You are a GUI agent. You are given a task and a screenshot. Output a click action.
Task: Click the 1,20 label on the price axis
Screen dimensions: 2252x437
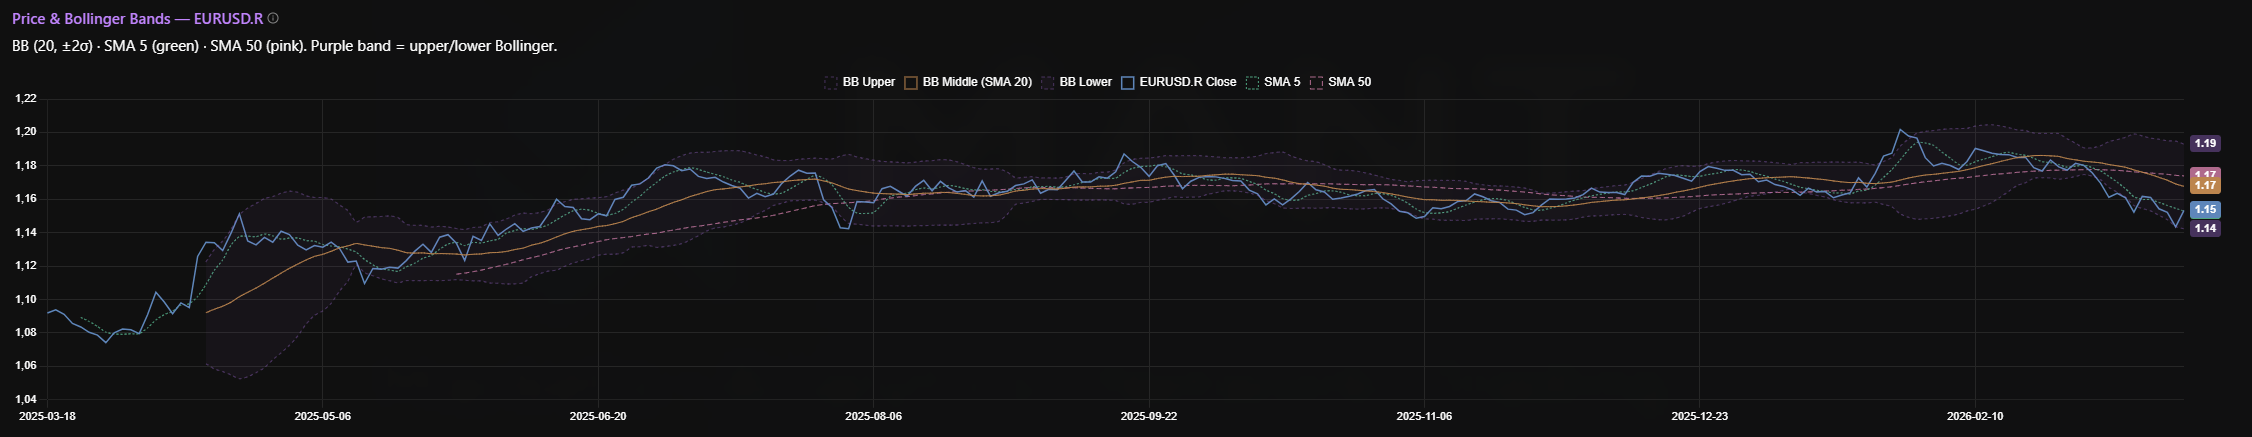pos(25,132)
